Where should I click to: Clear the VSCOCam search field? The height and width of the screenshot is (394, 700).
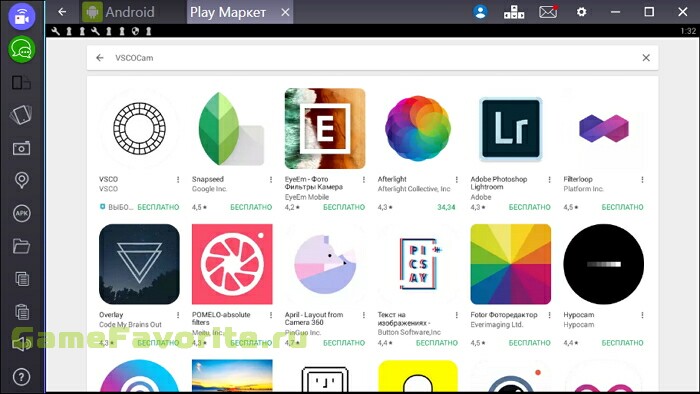click(x=646, y=58)
